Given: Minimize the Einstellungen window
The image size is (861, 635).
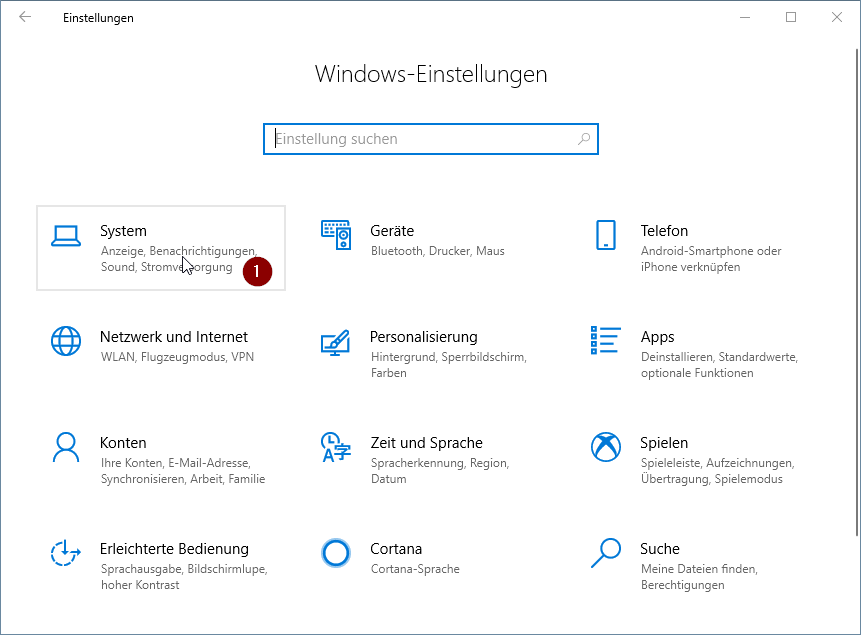Looking at the screenshot, I should pyautogui.click(x=745, y=17).
